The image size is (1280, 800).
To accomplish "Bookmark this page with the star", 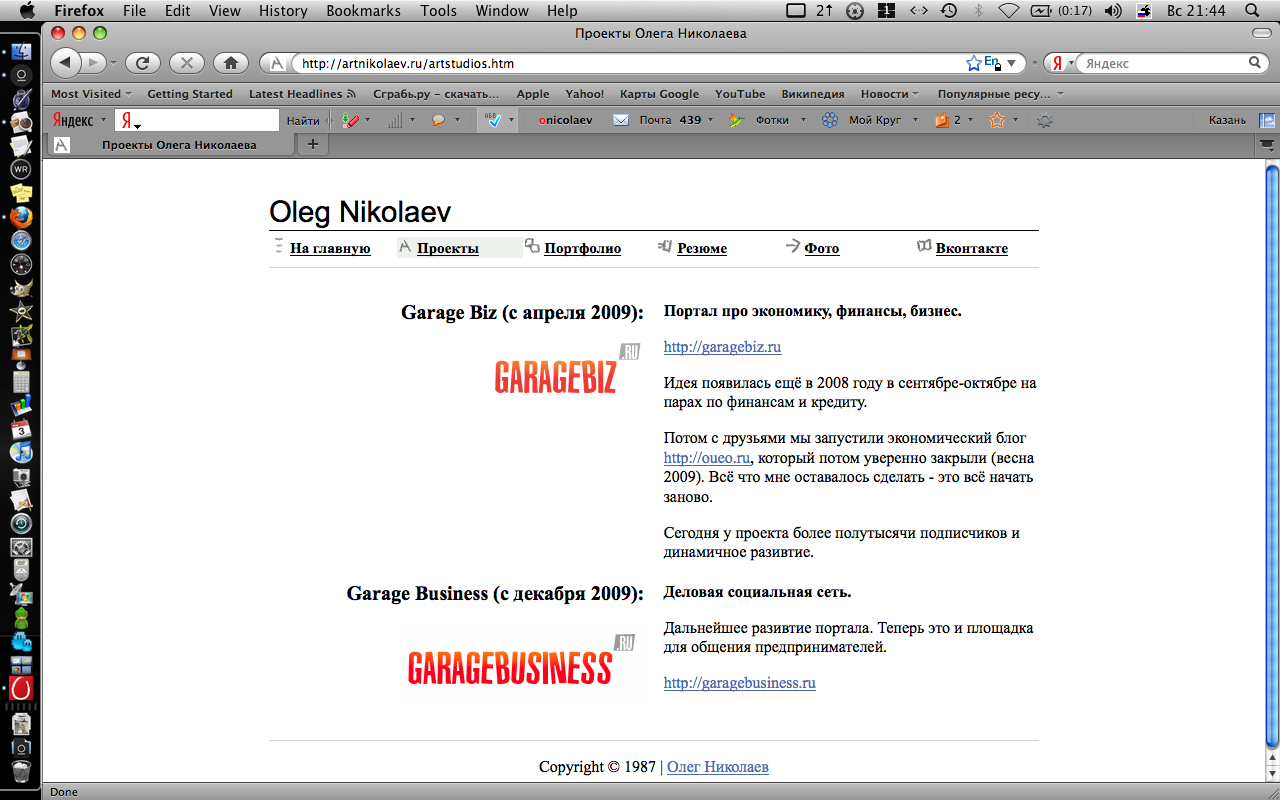I will point(973,63).
